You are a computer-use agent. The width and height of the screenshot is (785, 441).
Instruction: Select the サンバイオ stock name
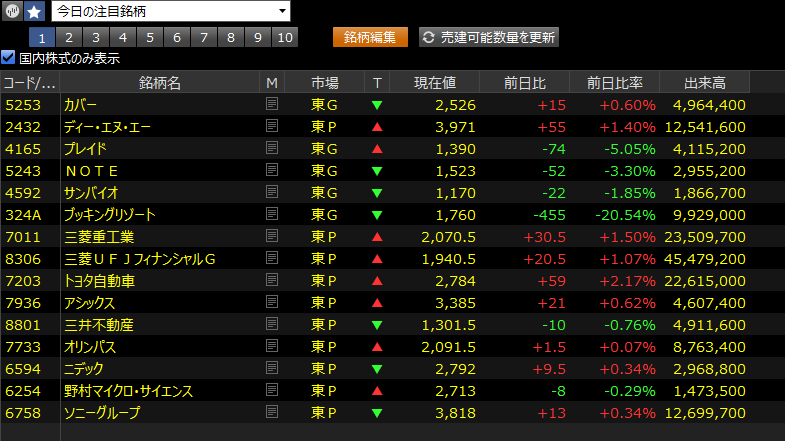click(91, 193)
